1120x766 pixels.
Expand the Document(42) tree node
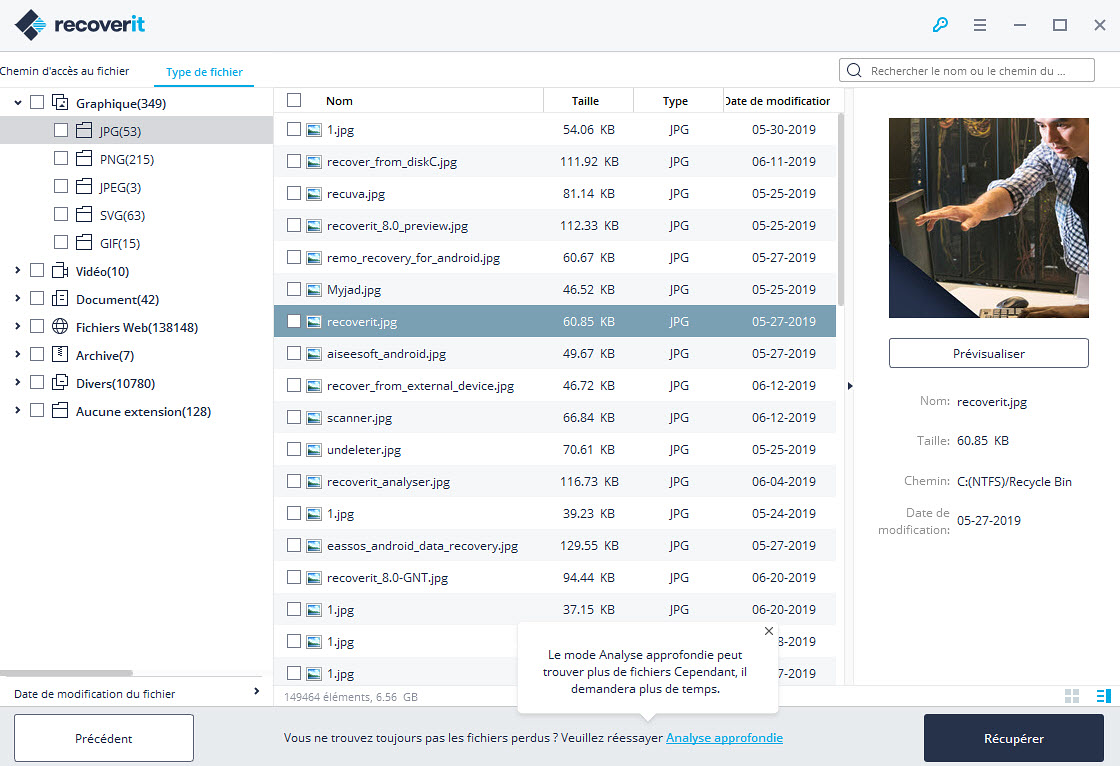tap(18, 298)
